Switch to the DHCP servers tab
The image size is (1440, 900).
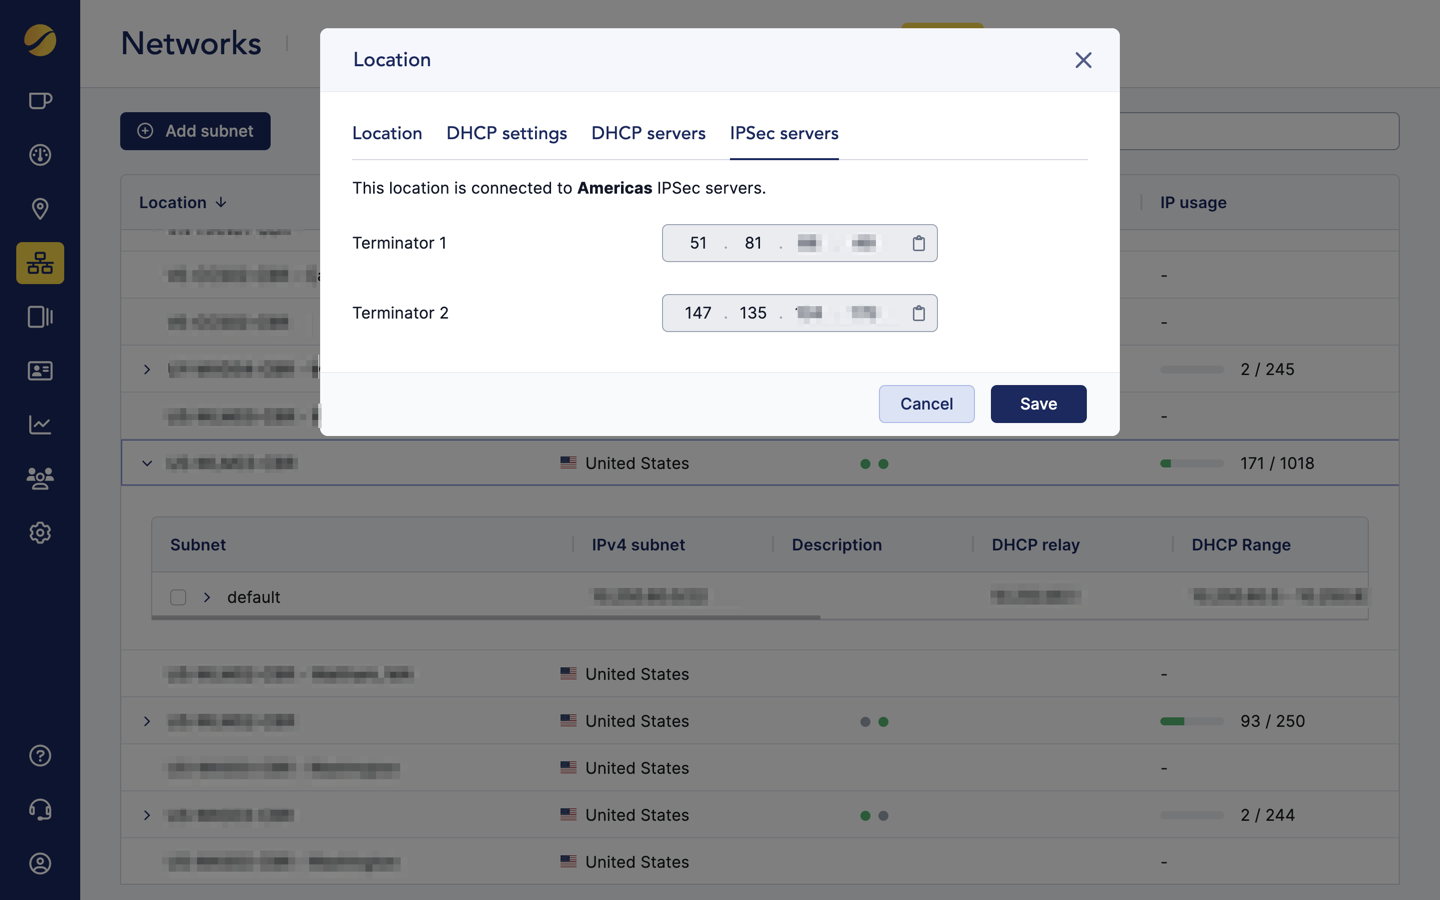click(x=648, y=133)
